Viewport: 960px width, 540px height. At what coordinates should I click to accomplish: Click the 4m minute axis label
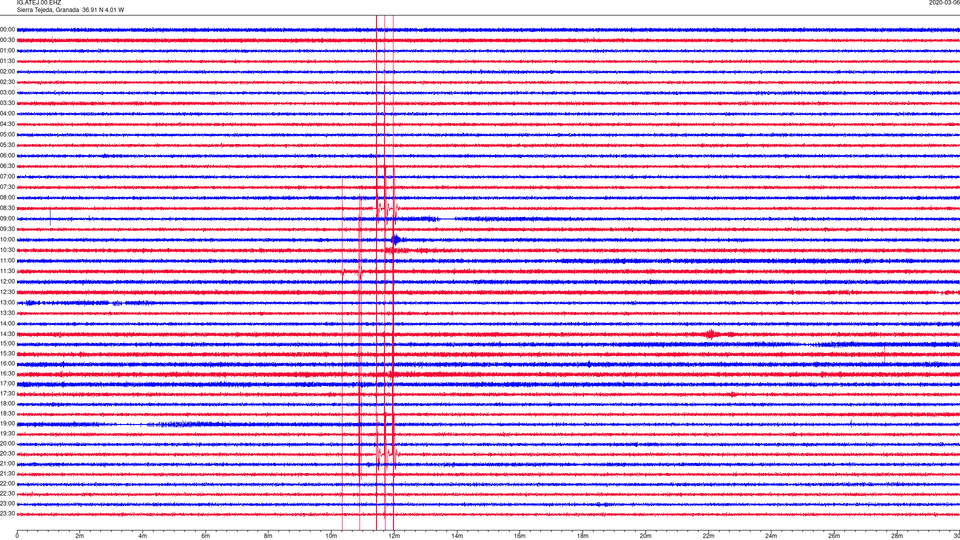pos(143,536)
